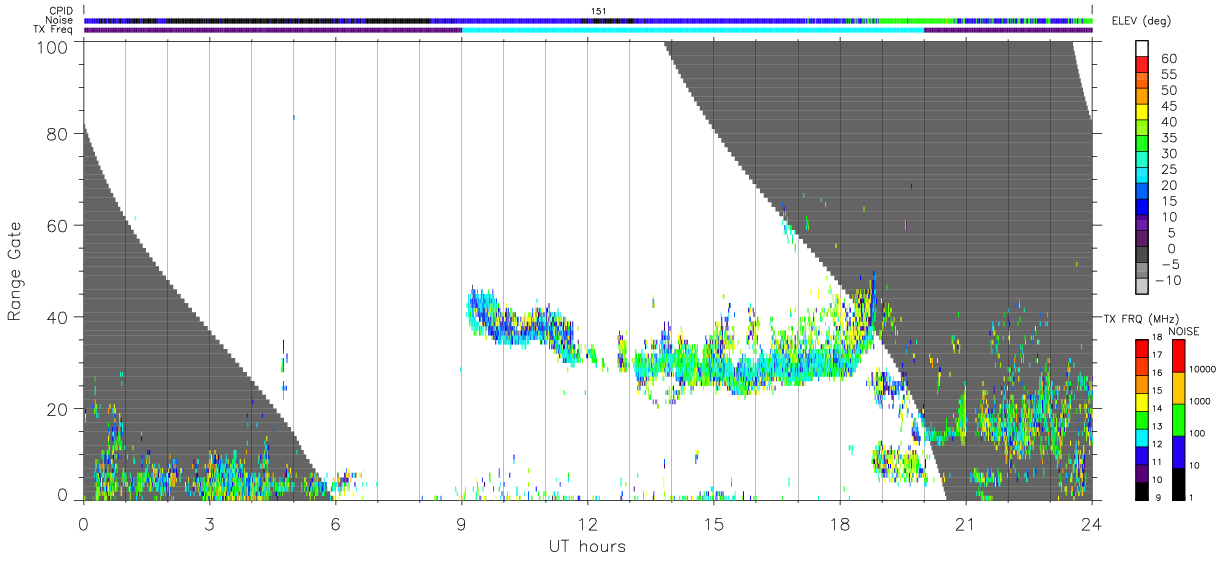This screenshot has width=1228, height=567.
Task: Click the red segment of NOISE color bar
Action: (1179, 356)
